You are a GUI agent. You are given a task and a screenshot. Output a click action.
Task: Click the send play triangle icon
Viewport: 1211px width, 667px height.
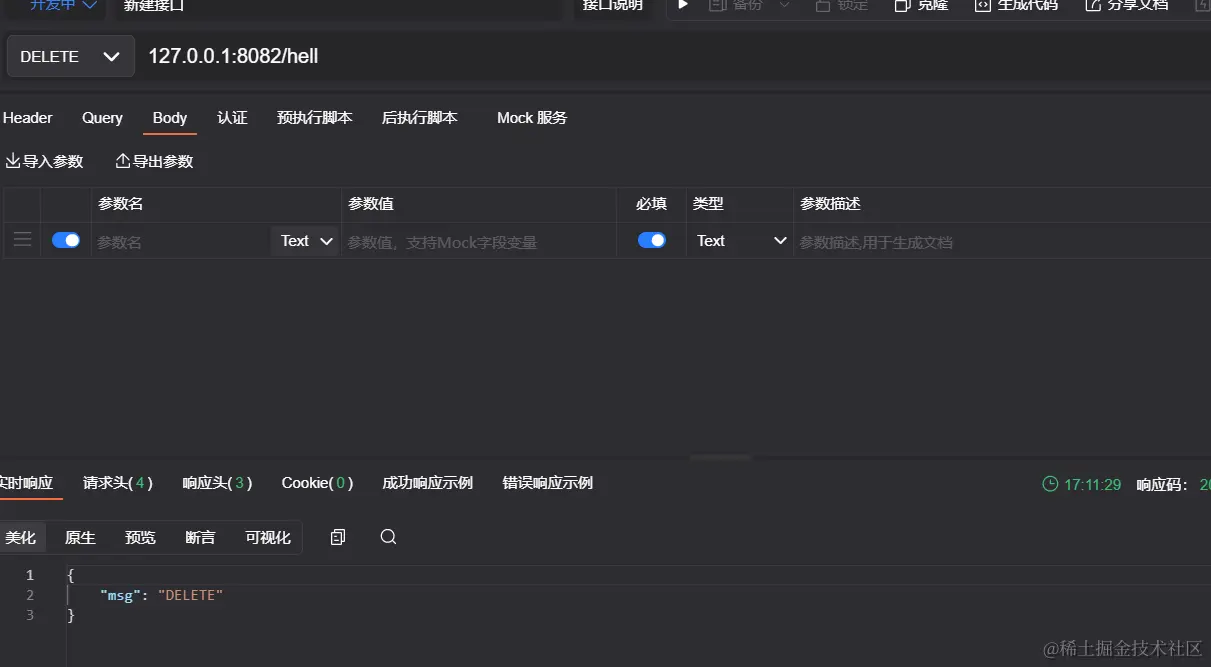pos(683,5)
